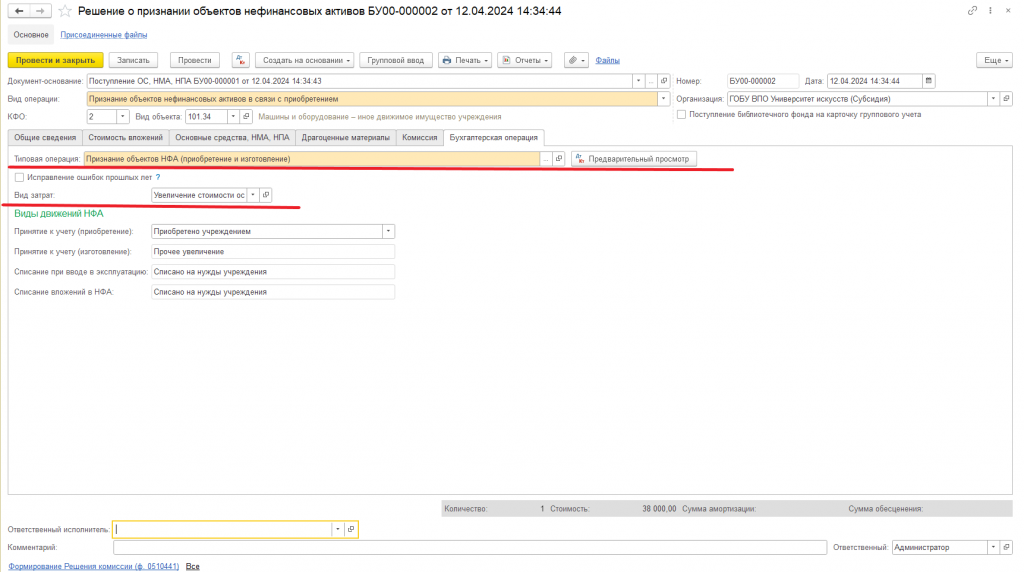
Task: Click Провести button
Action: coord(195,60)
